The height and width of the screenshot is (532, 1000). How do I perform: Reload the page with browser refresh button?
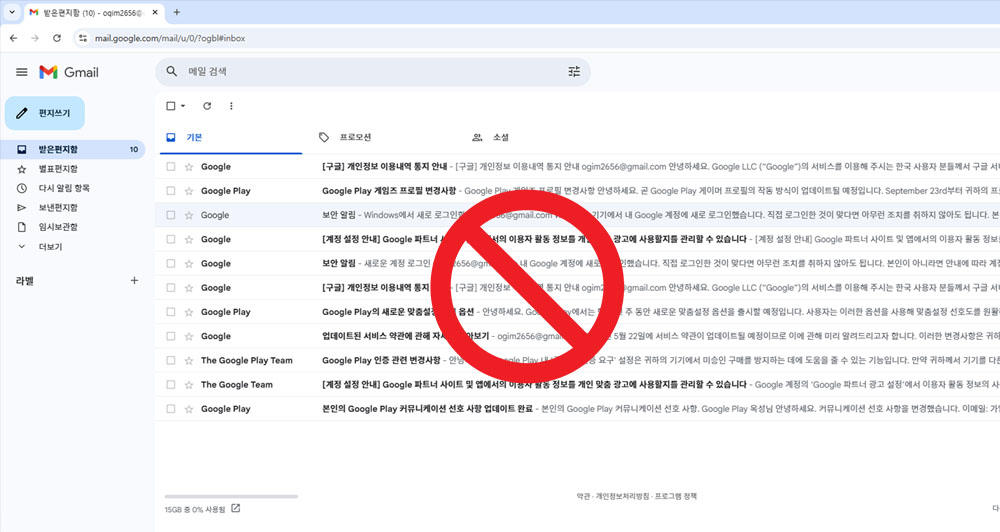57,38
